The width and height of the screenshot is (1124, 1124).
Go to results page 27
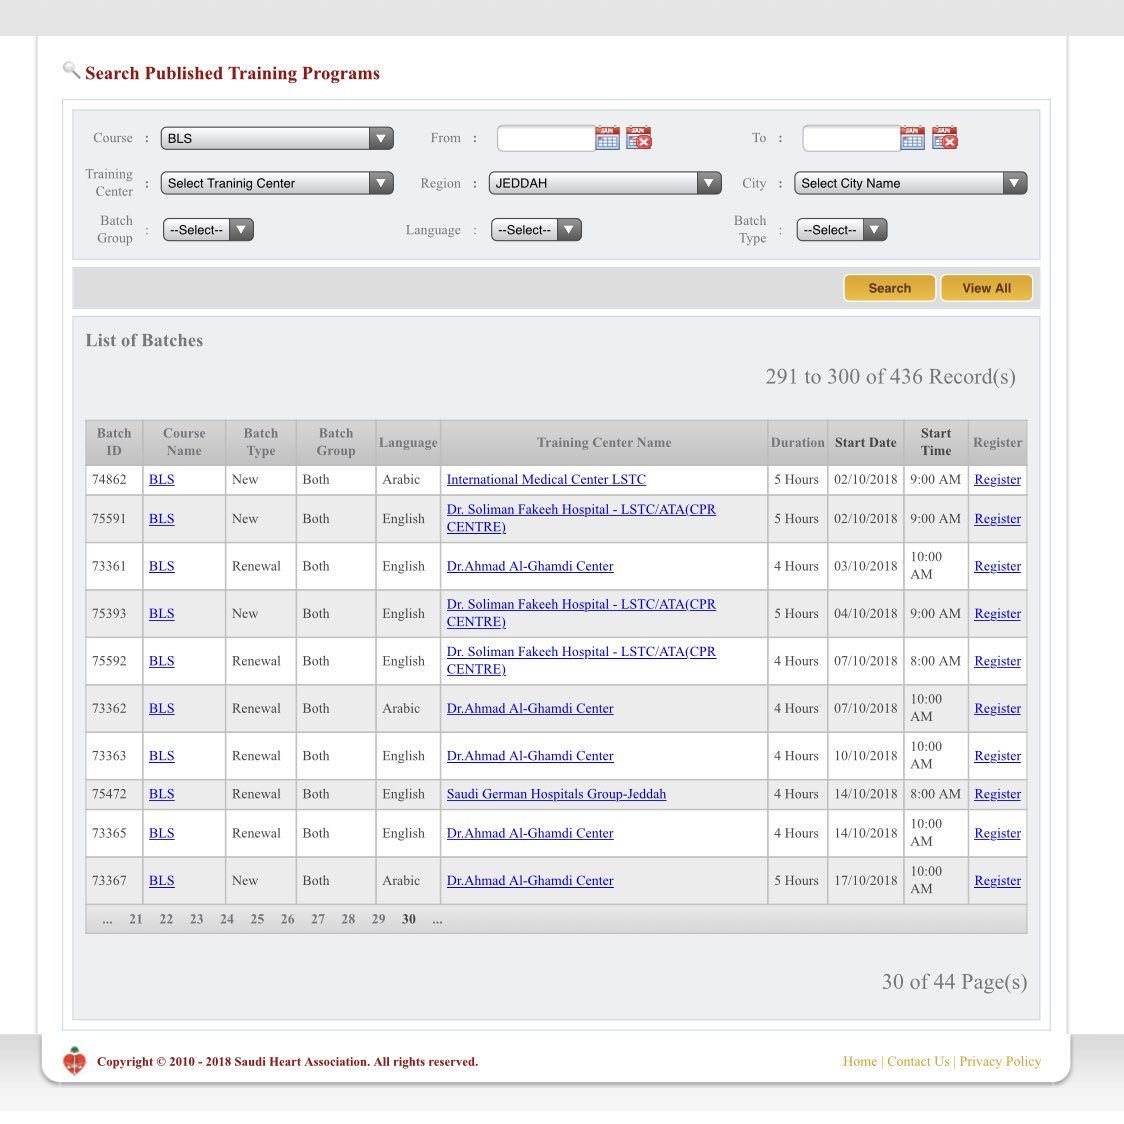click(x=318, y=919)
